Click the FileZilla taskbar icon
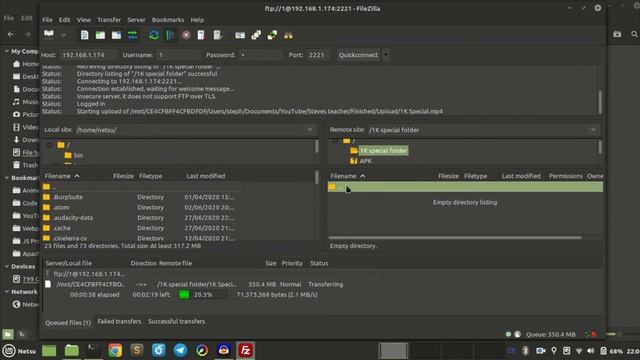Image resolution: width=640 pixels, height=360 pixels. [x=245, y=351]
